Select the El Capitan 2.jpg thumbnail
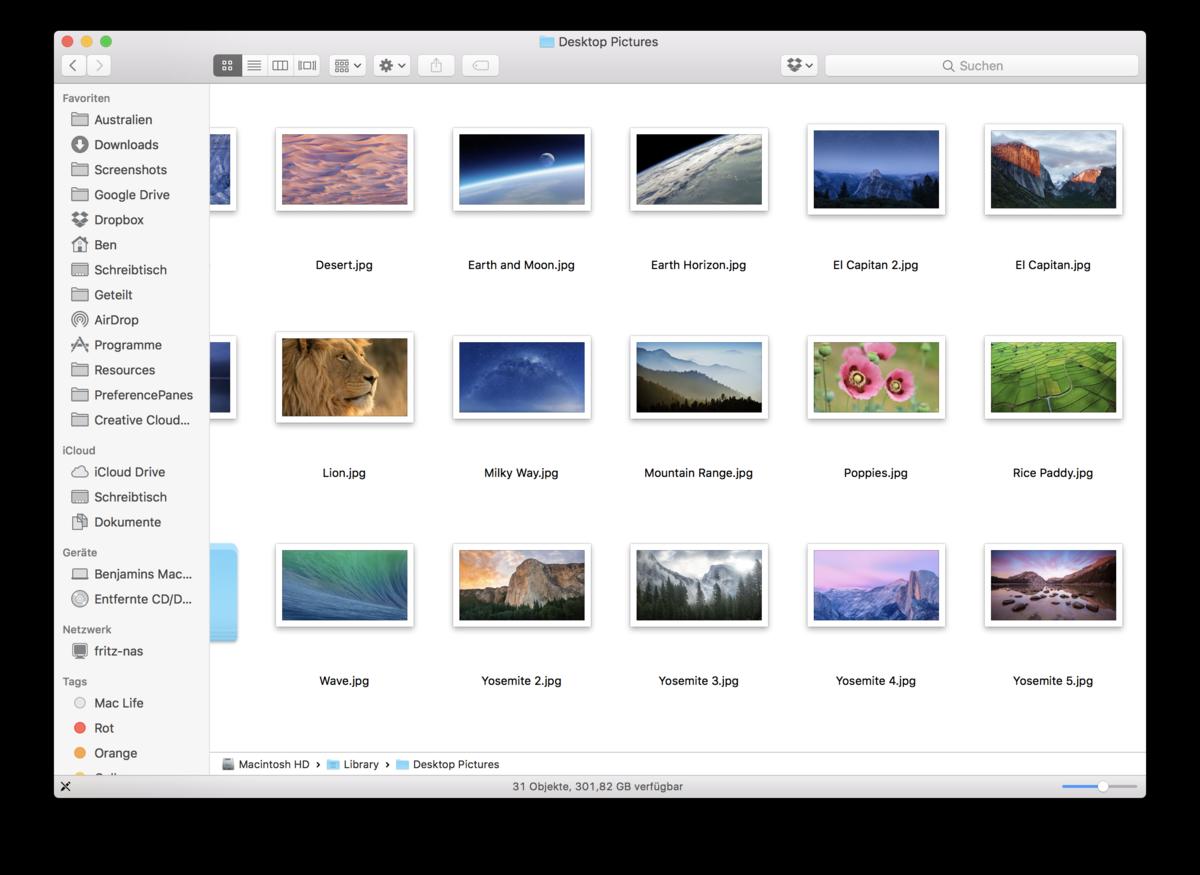 point(876,169)
